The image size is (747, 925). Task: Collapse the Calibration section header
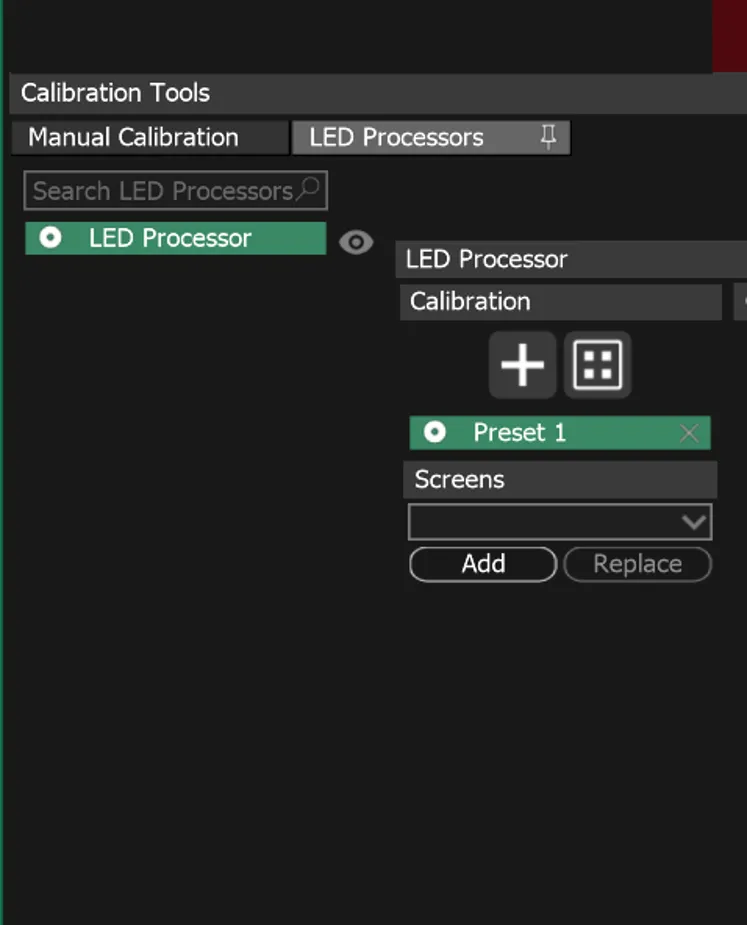pos(561,302)
